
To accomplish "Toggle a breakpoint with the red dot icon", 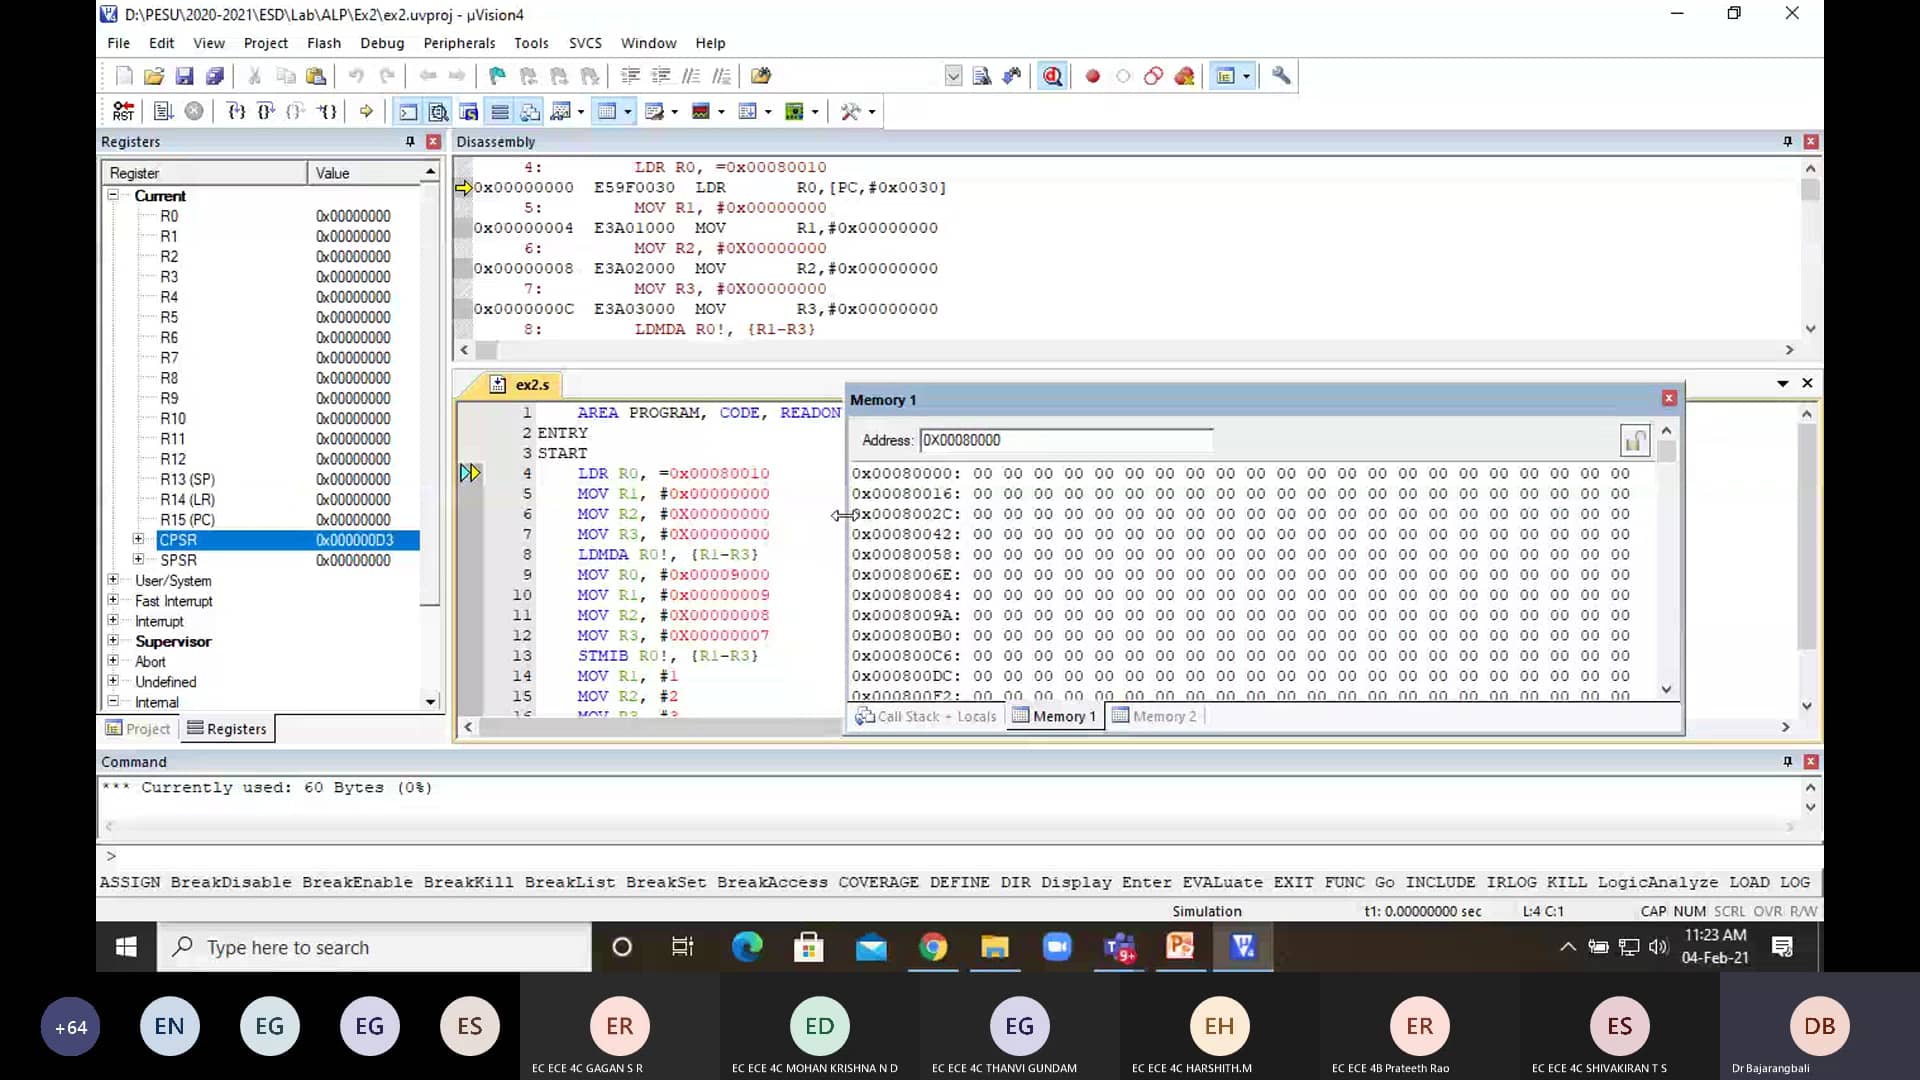I will click(x=1092, y=76).
